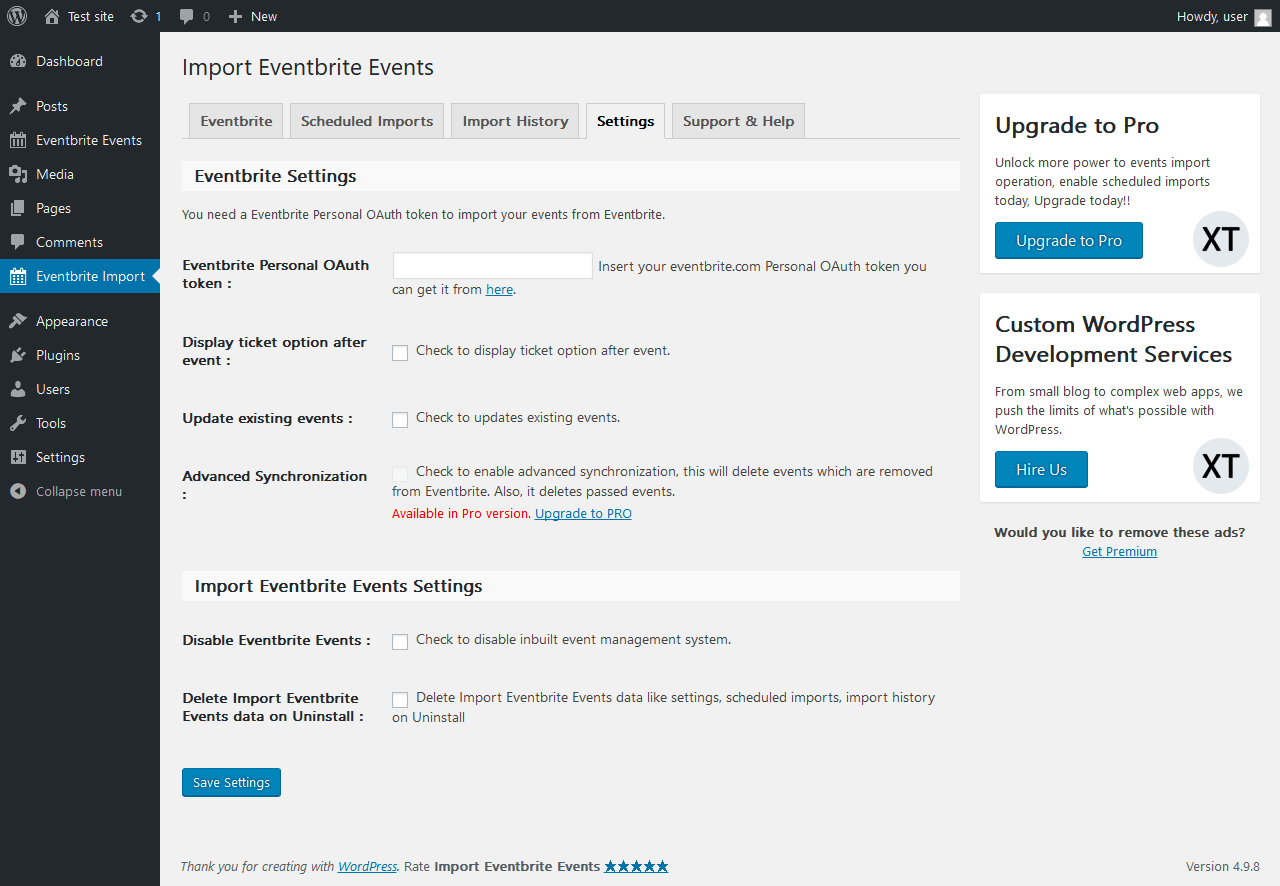Click the Save Settings button
The image size is (1280, 886).
coord(231,782)
